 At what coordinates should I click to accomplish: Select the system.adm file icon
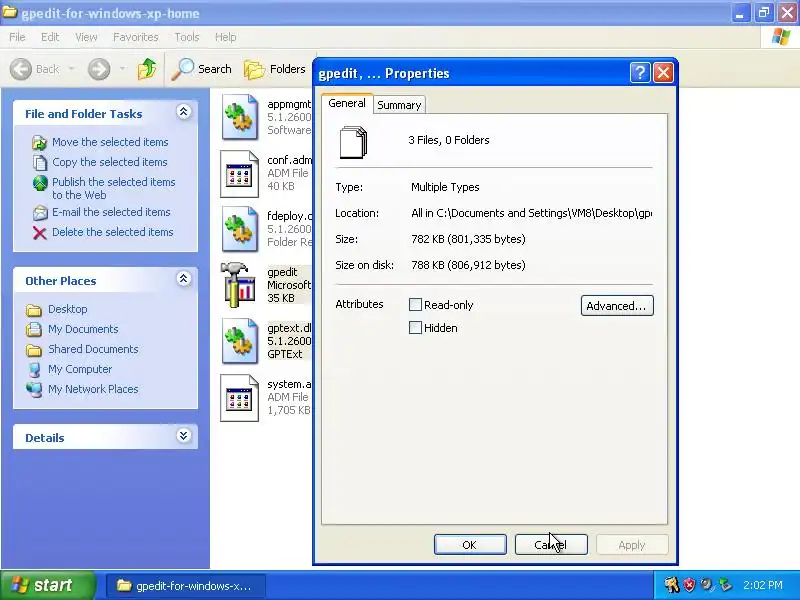[240, 398]
